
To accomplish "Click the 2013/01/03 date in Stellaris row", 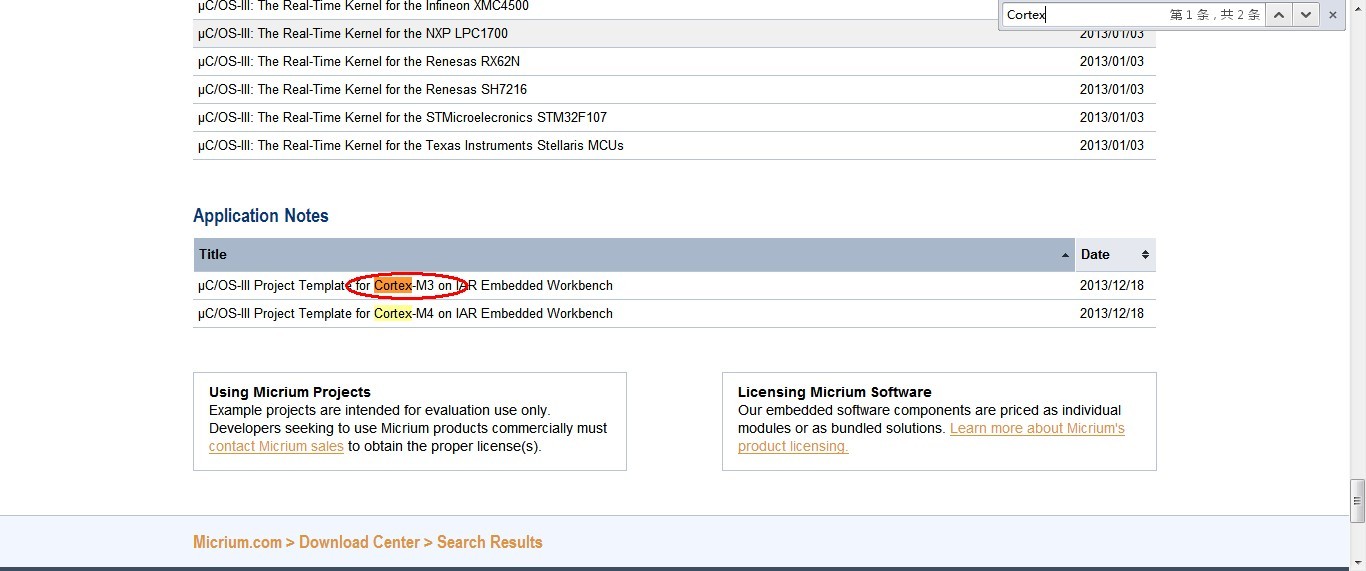I will tap(1111, 145).
